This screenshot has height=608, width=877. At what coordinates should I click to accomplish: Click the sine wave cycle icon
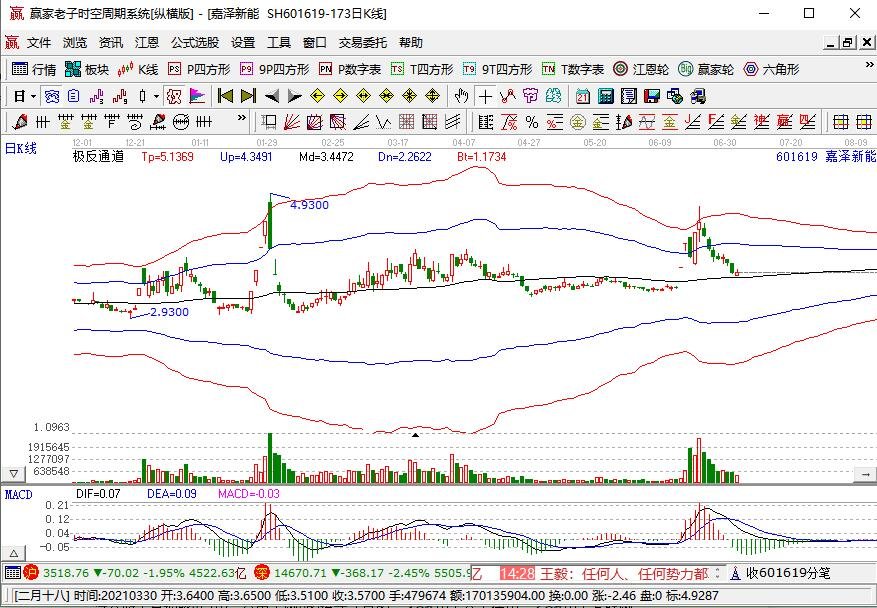(x=647, y=121)
